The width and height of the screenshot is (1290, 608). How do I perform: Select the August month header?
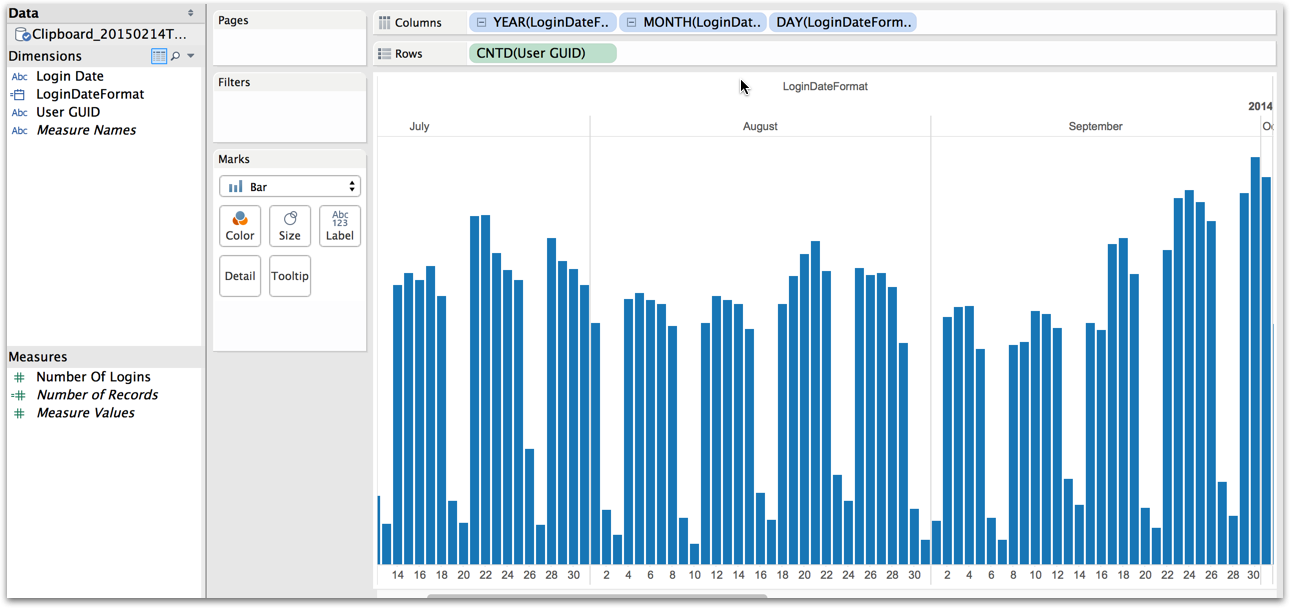coord(760,127)
